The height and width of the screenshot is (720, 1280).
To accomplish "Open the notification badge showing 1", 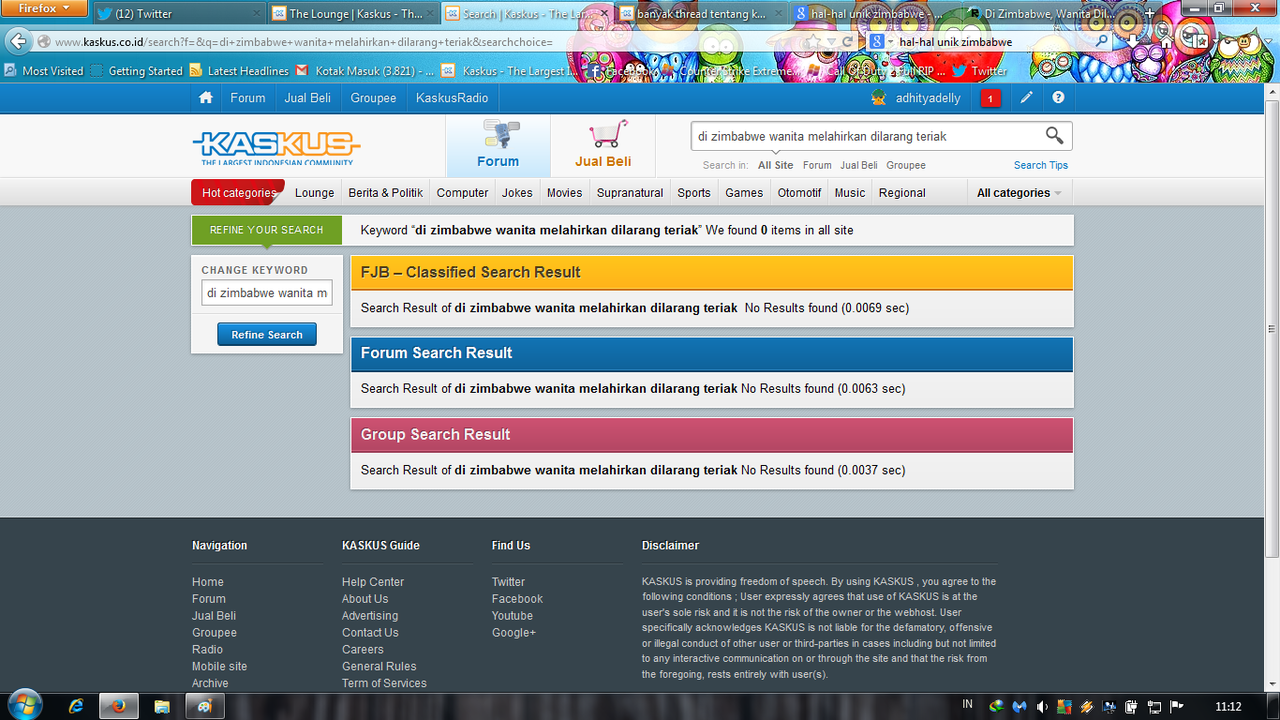I will coord(990,98).
